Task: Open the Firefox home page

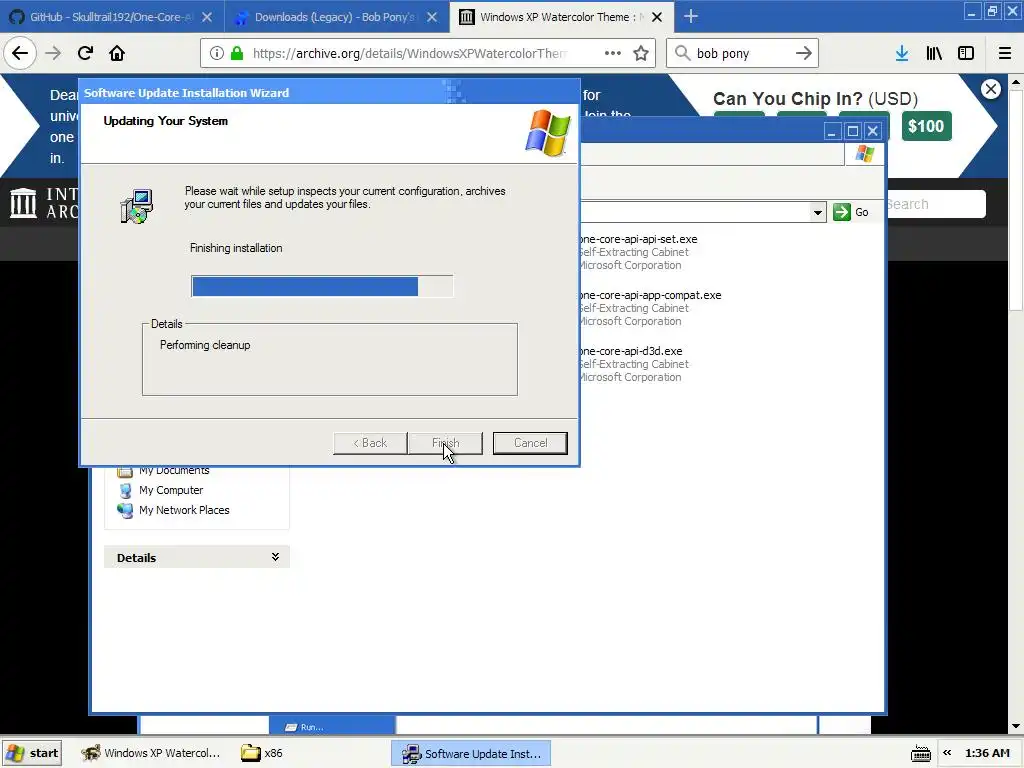Action: tap(117, 53)
